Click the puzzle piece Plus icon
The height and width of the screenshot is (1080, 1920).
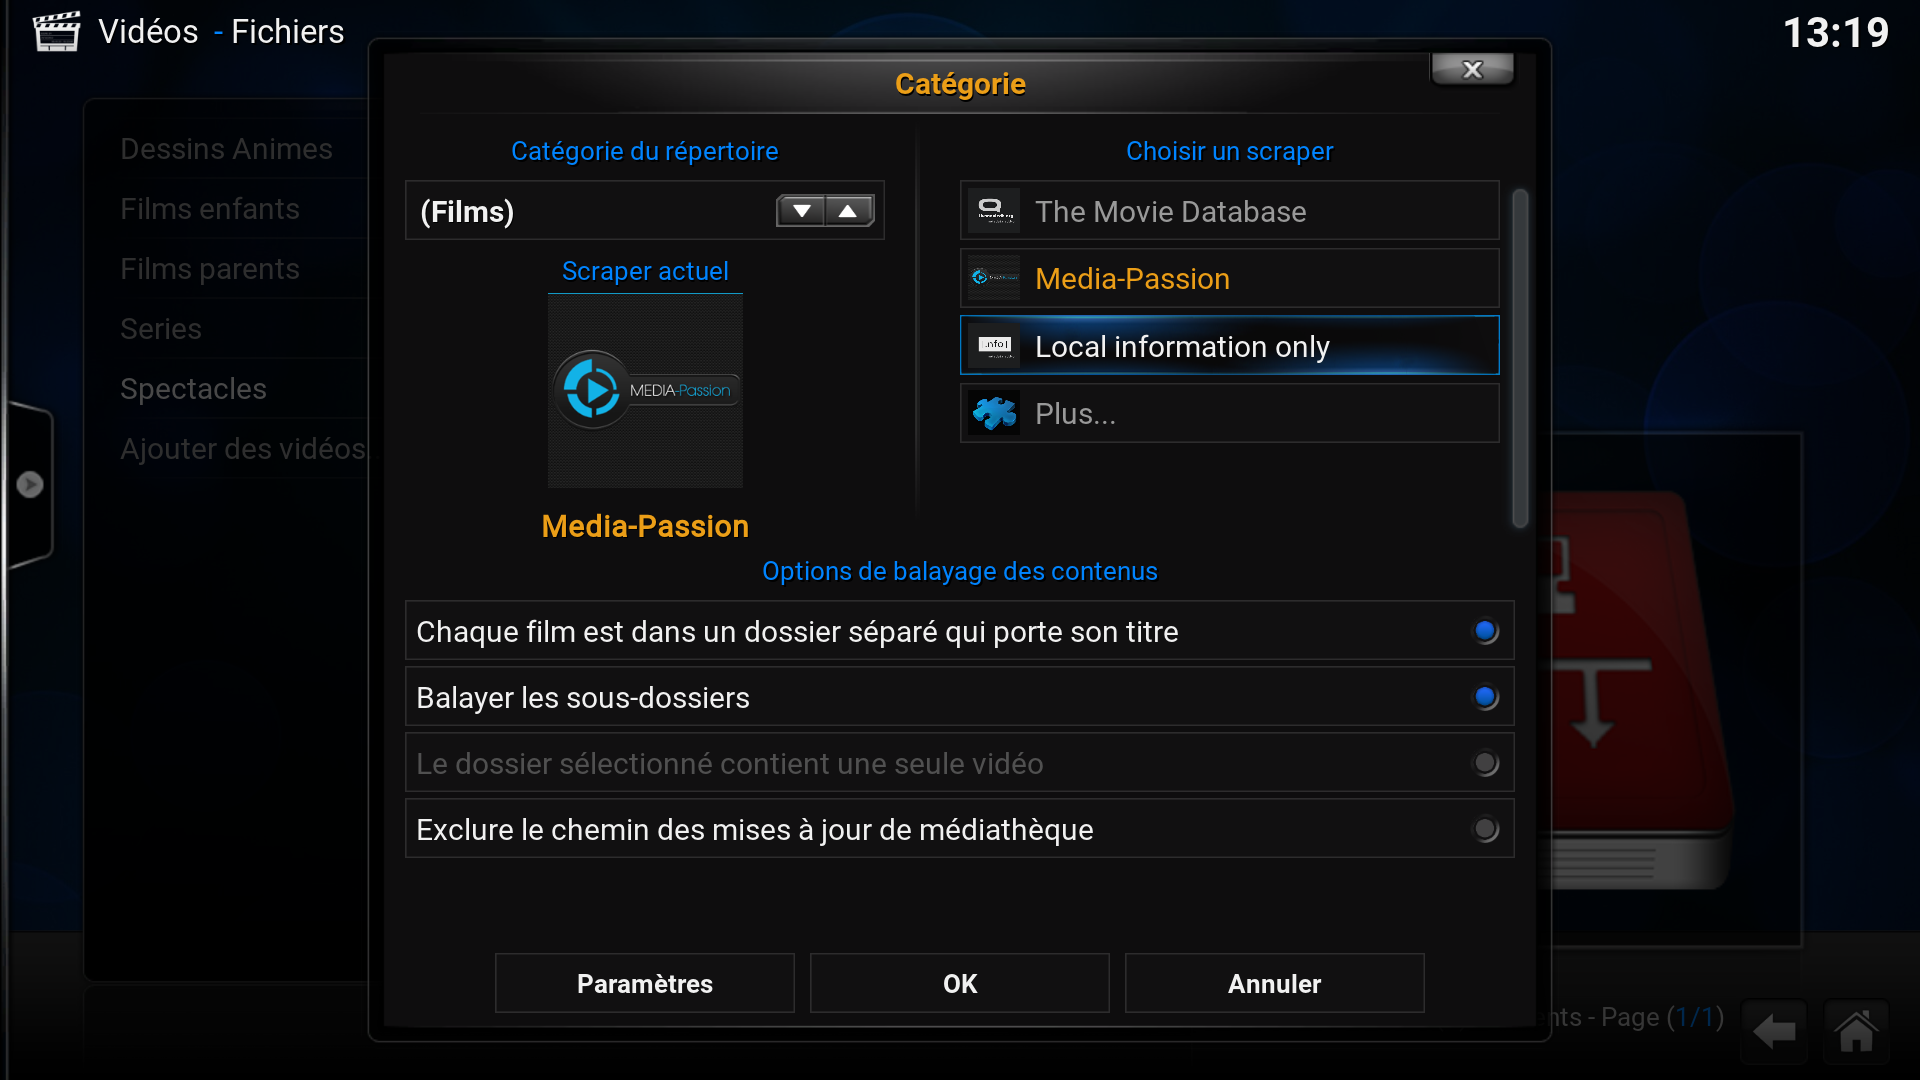[993, 413]
